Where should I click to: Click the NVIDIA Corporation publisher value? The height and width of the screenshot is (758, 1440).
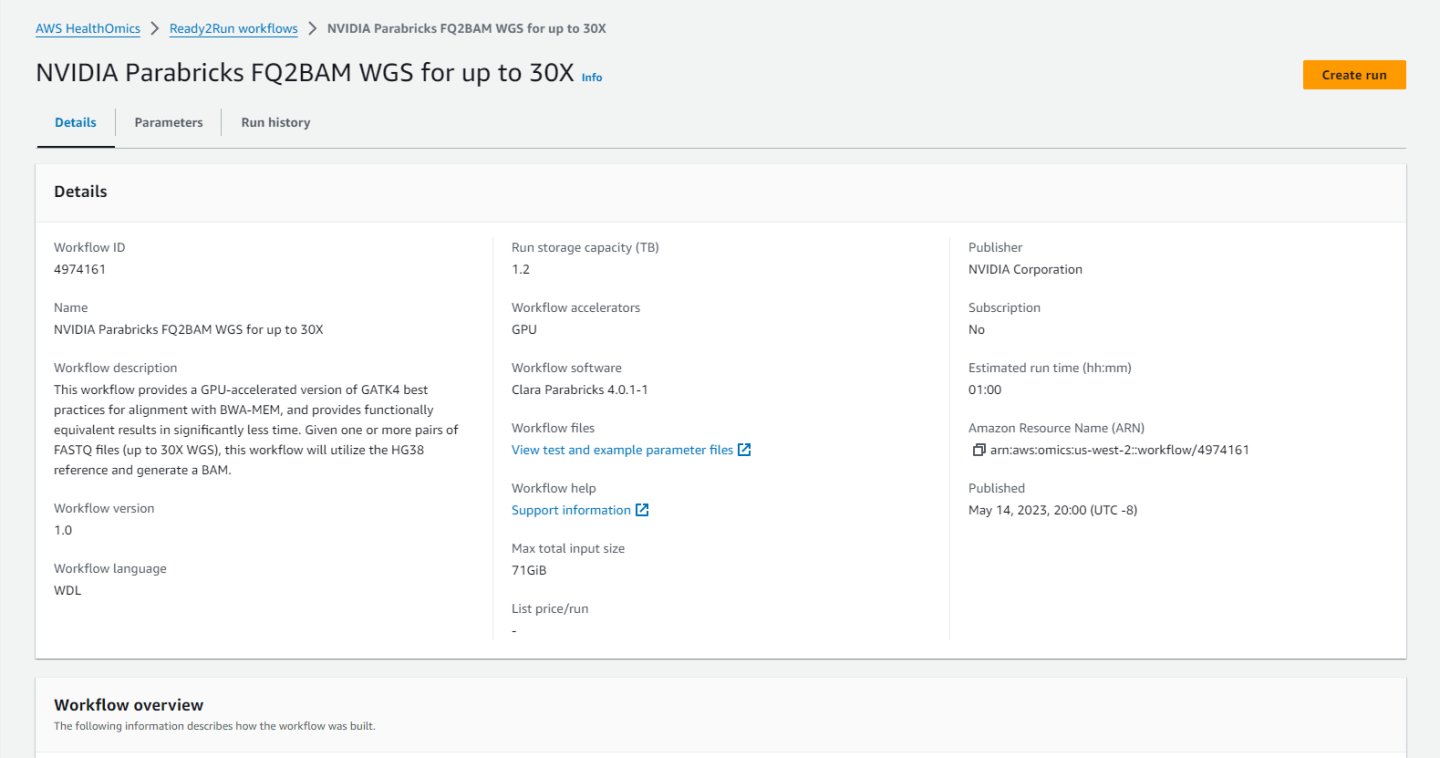coord(1025,269)
